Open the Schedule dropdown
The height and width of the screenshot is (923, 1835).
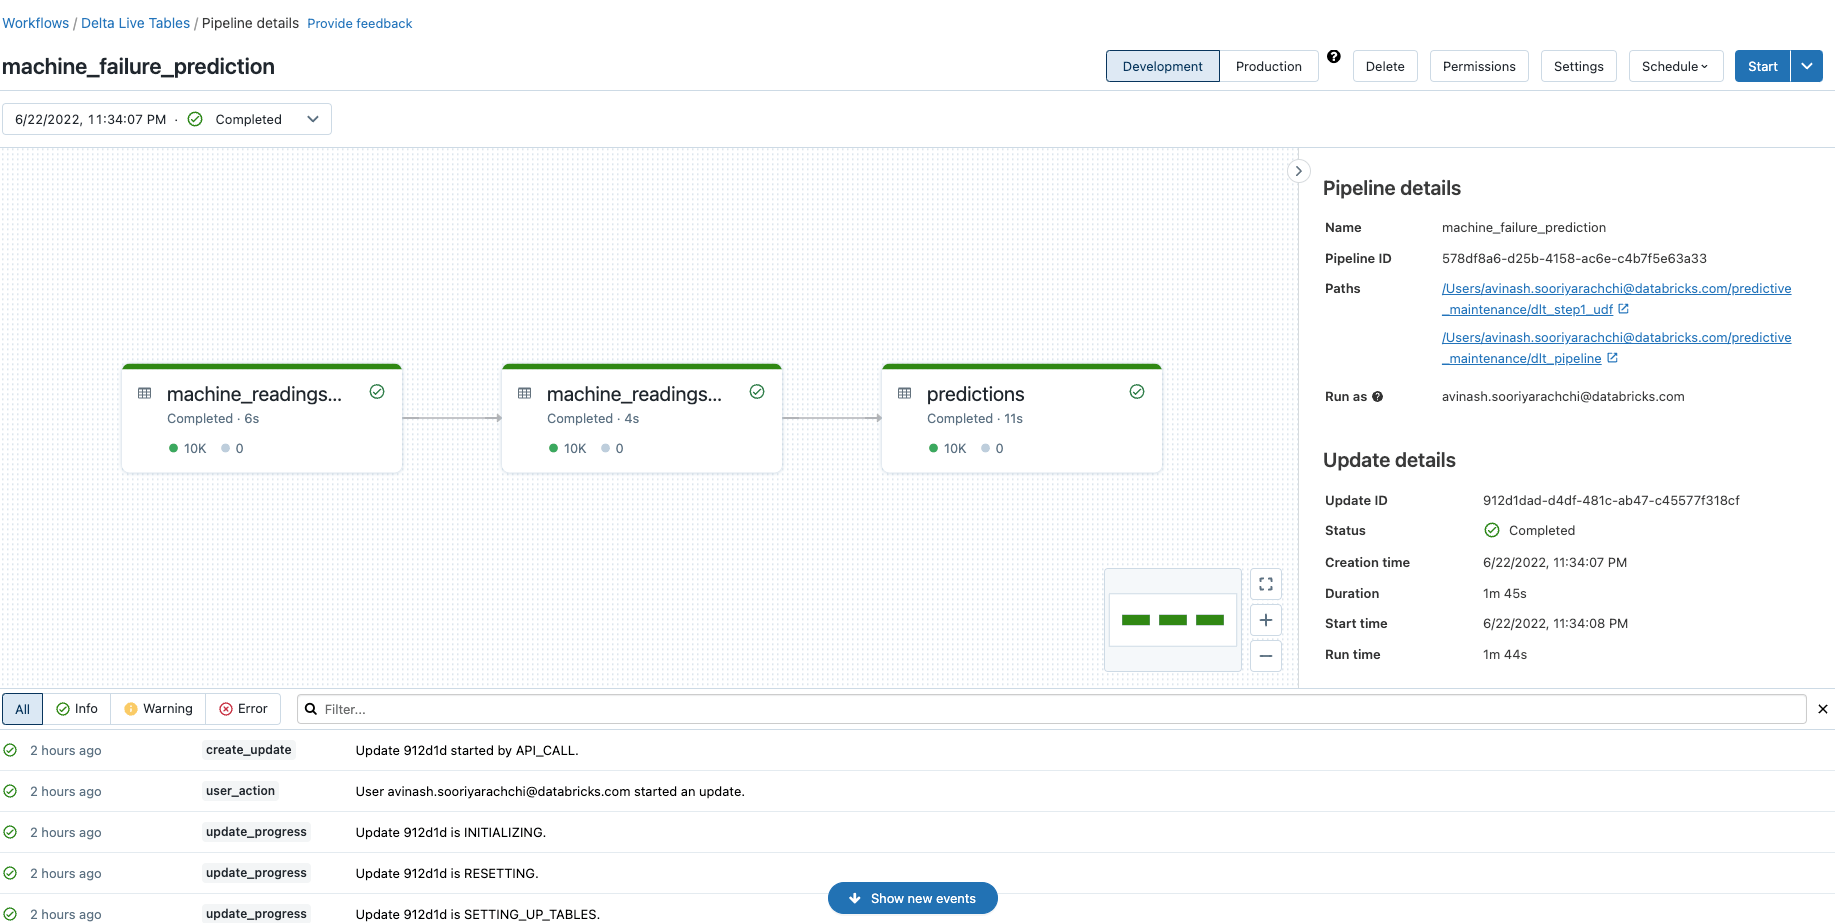point(1675,66)
